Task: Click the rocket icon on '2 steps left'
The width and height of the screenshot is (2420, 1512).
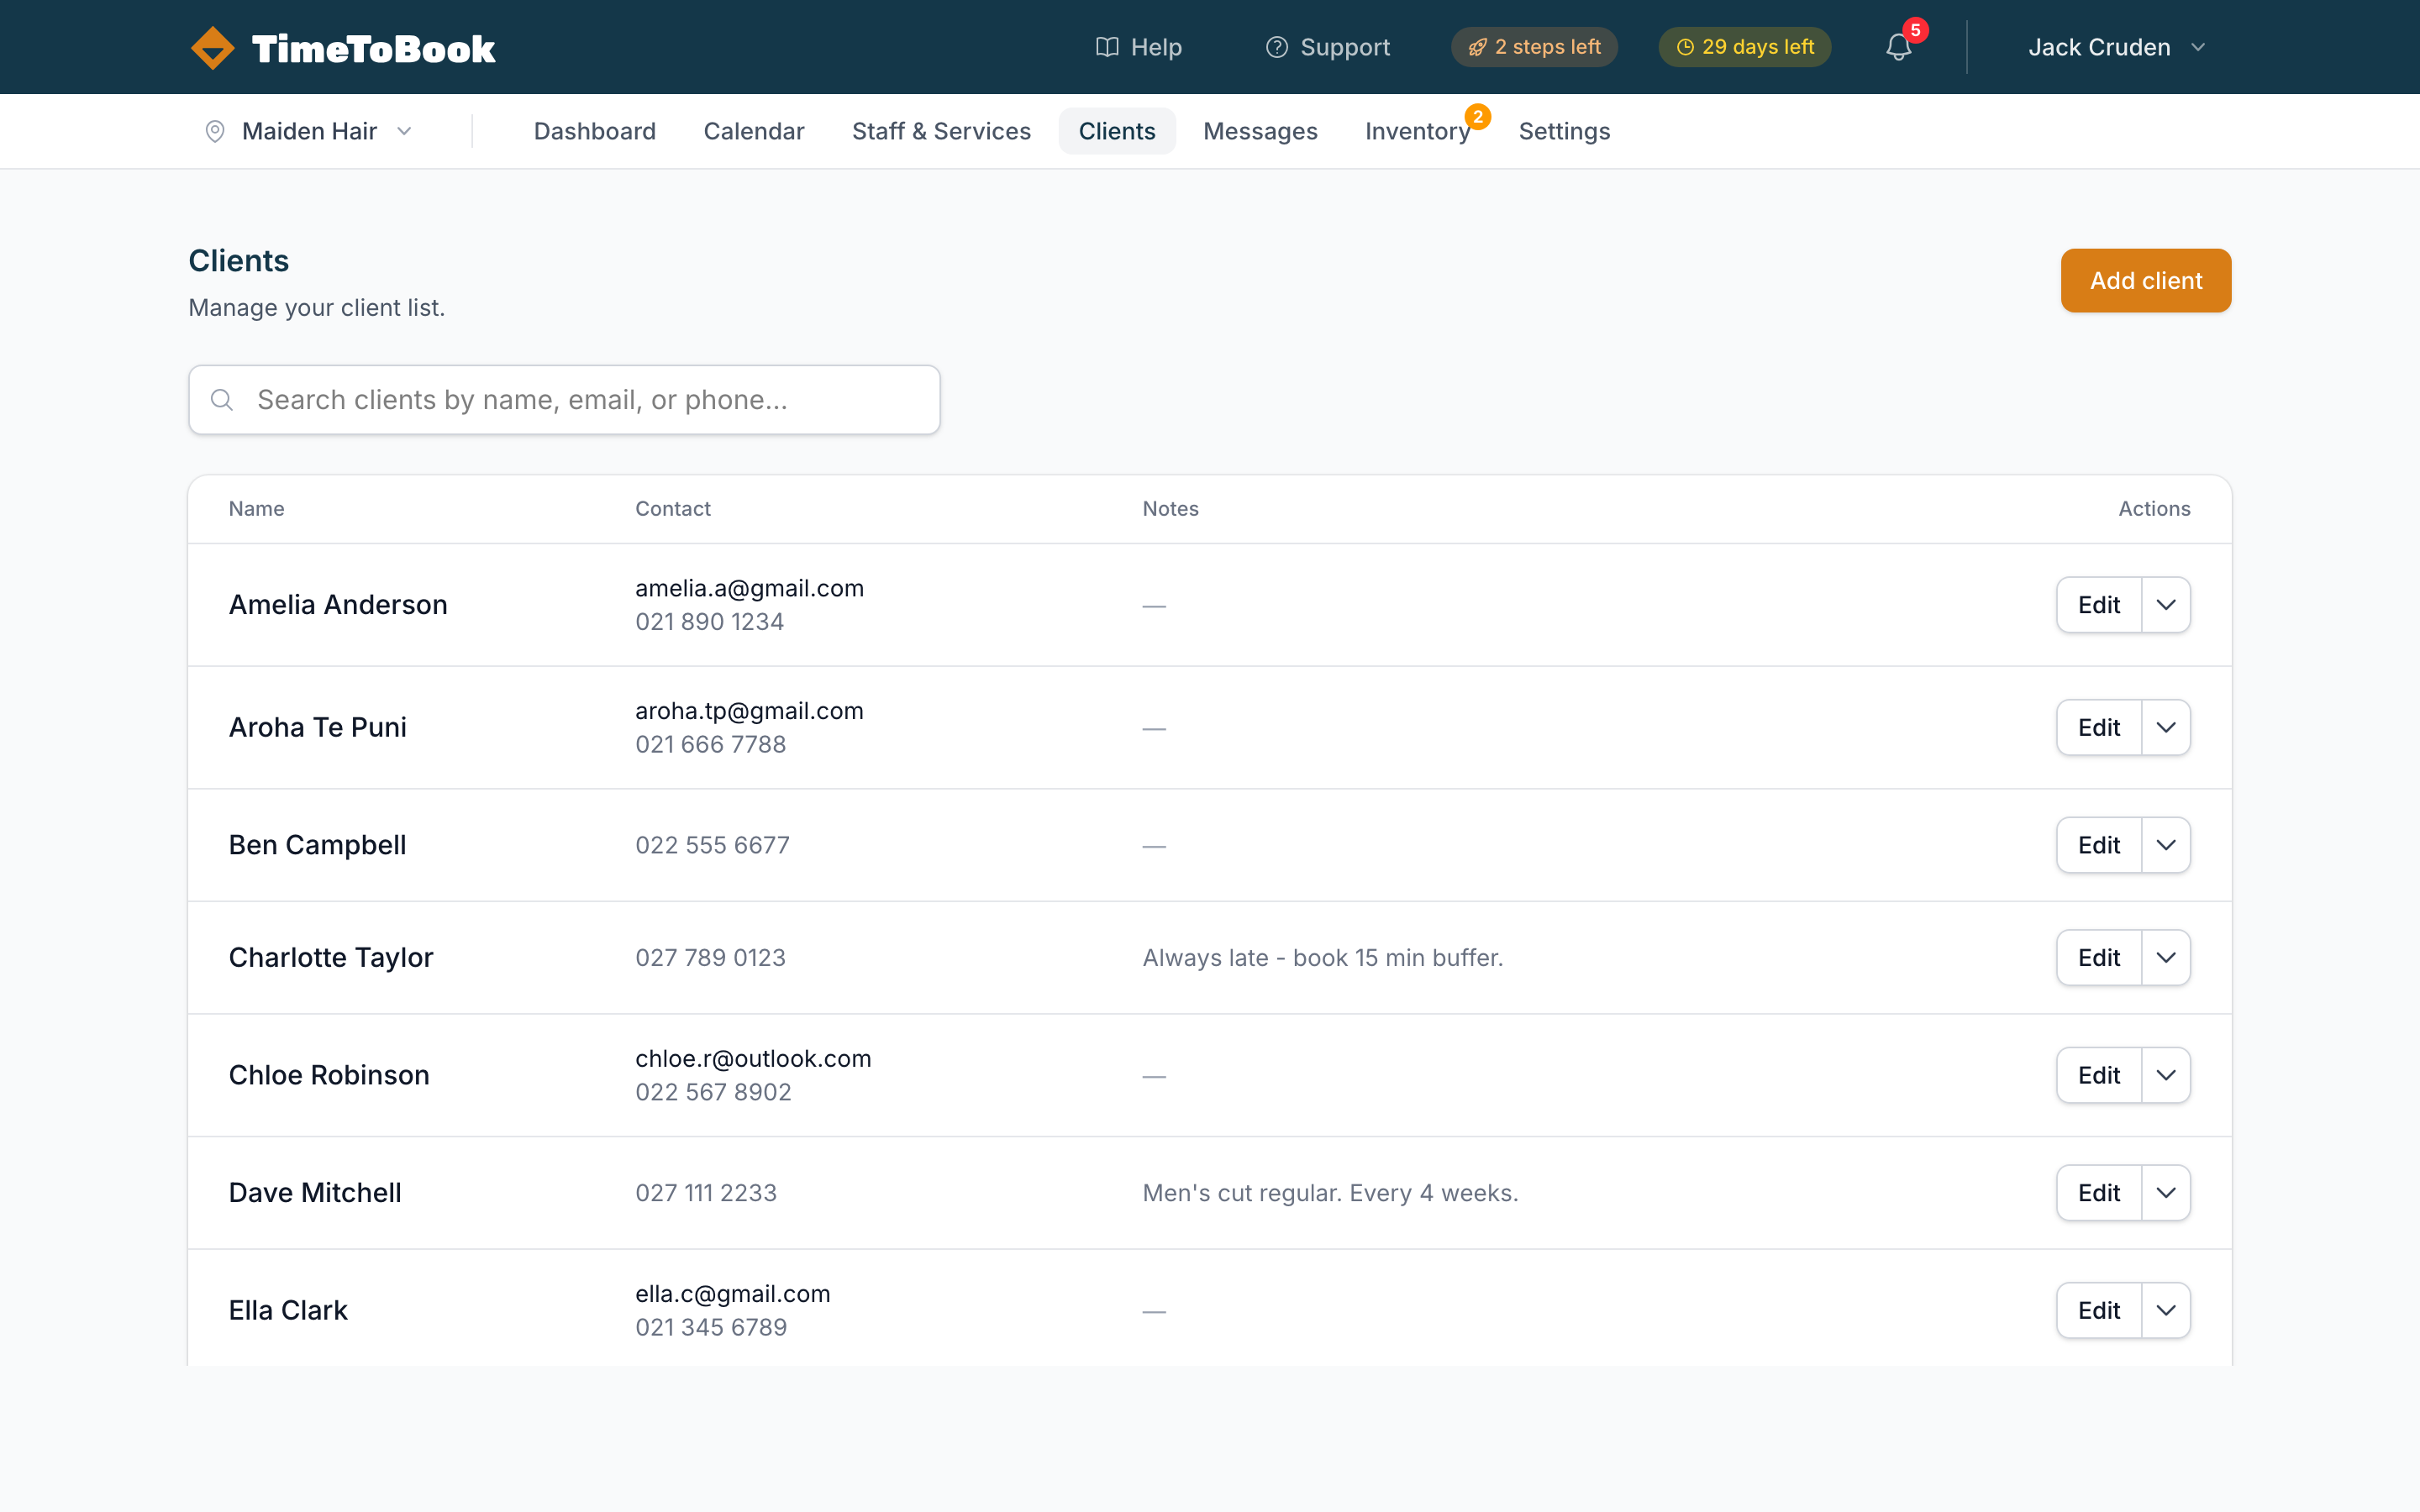Action: (x=1478, y=46)
